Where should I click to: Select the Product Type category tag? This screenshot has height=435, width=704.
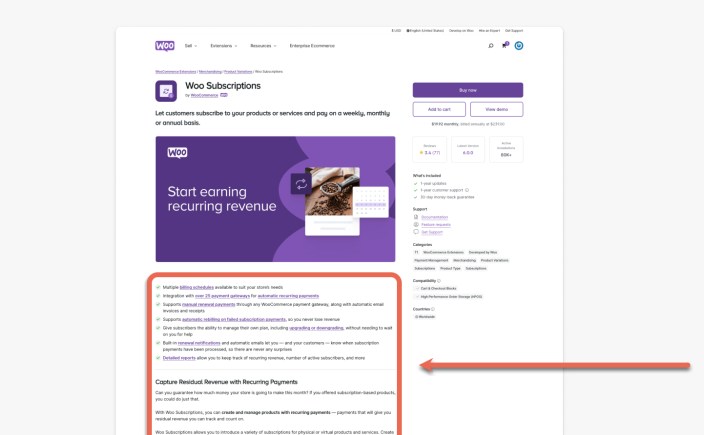coord(450,268)
